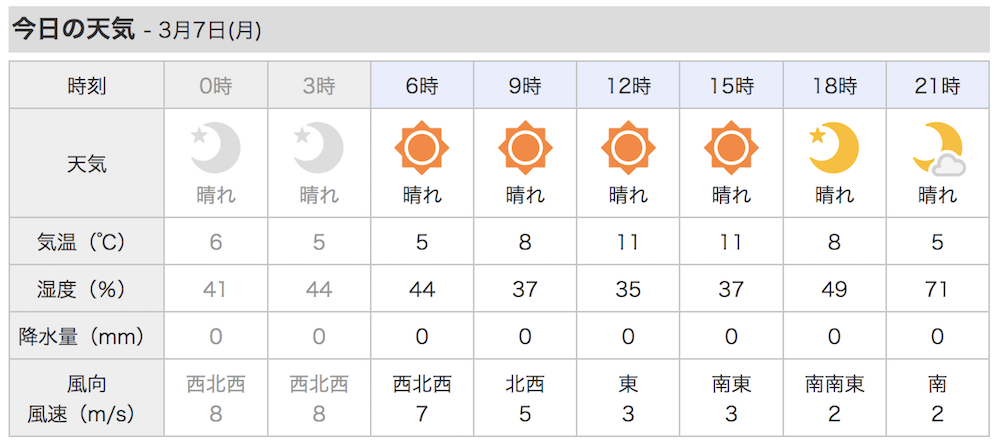Select the sun icon for 6時
1000x444 pixels.
point(422,148)
